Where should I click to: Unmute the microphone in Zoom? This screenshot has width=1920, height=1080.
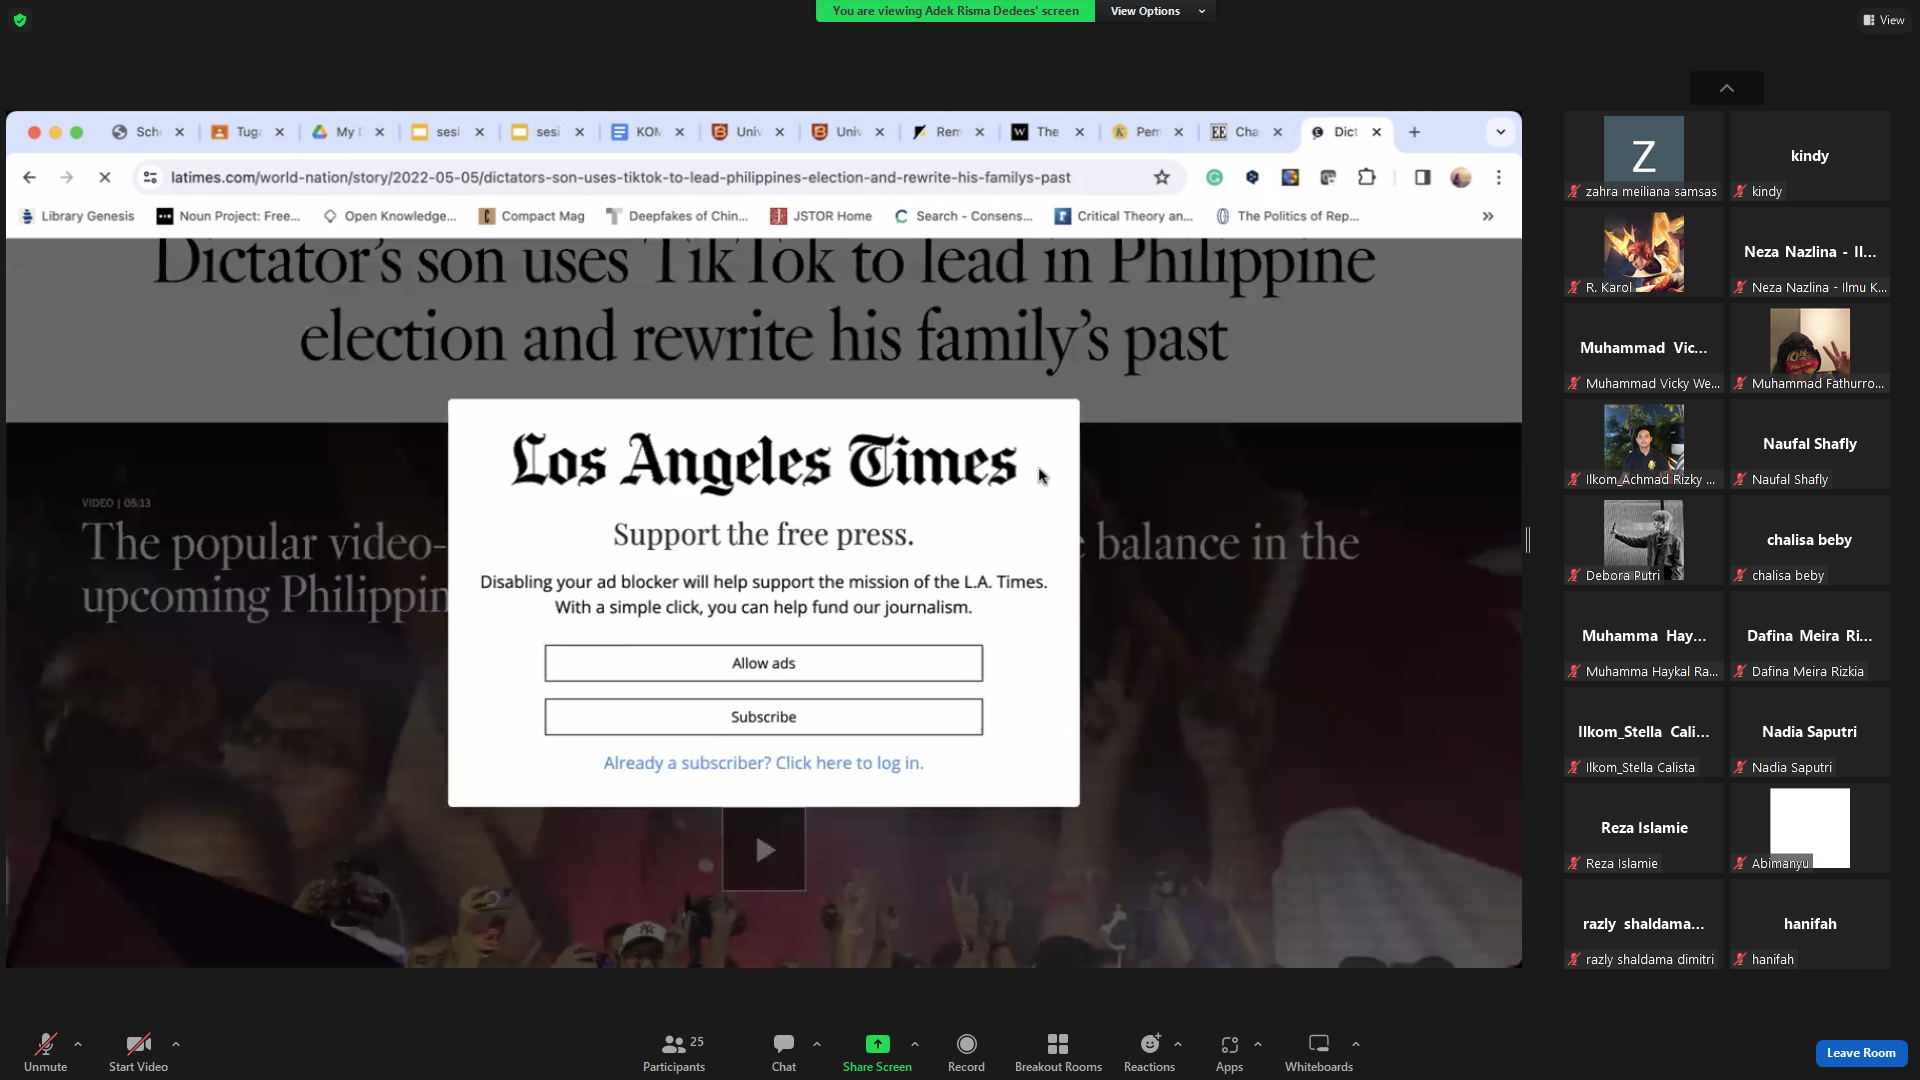[x=45, y=1052]
